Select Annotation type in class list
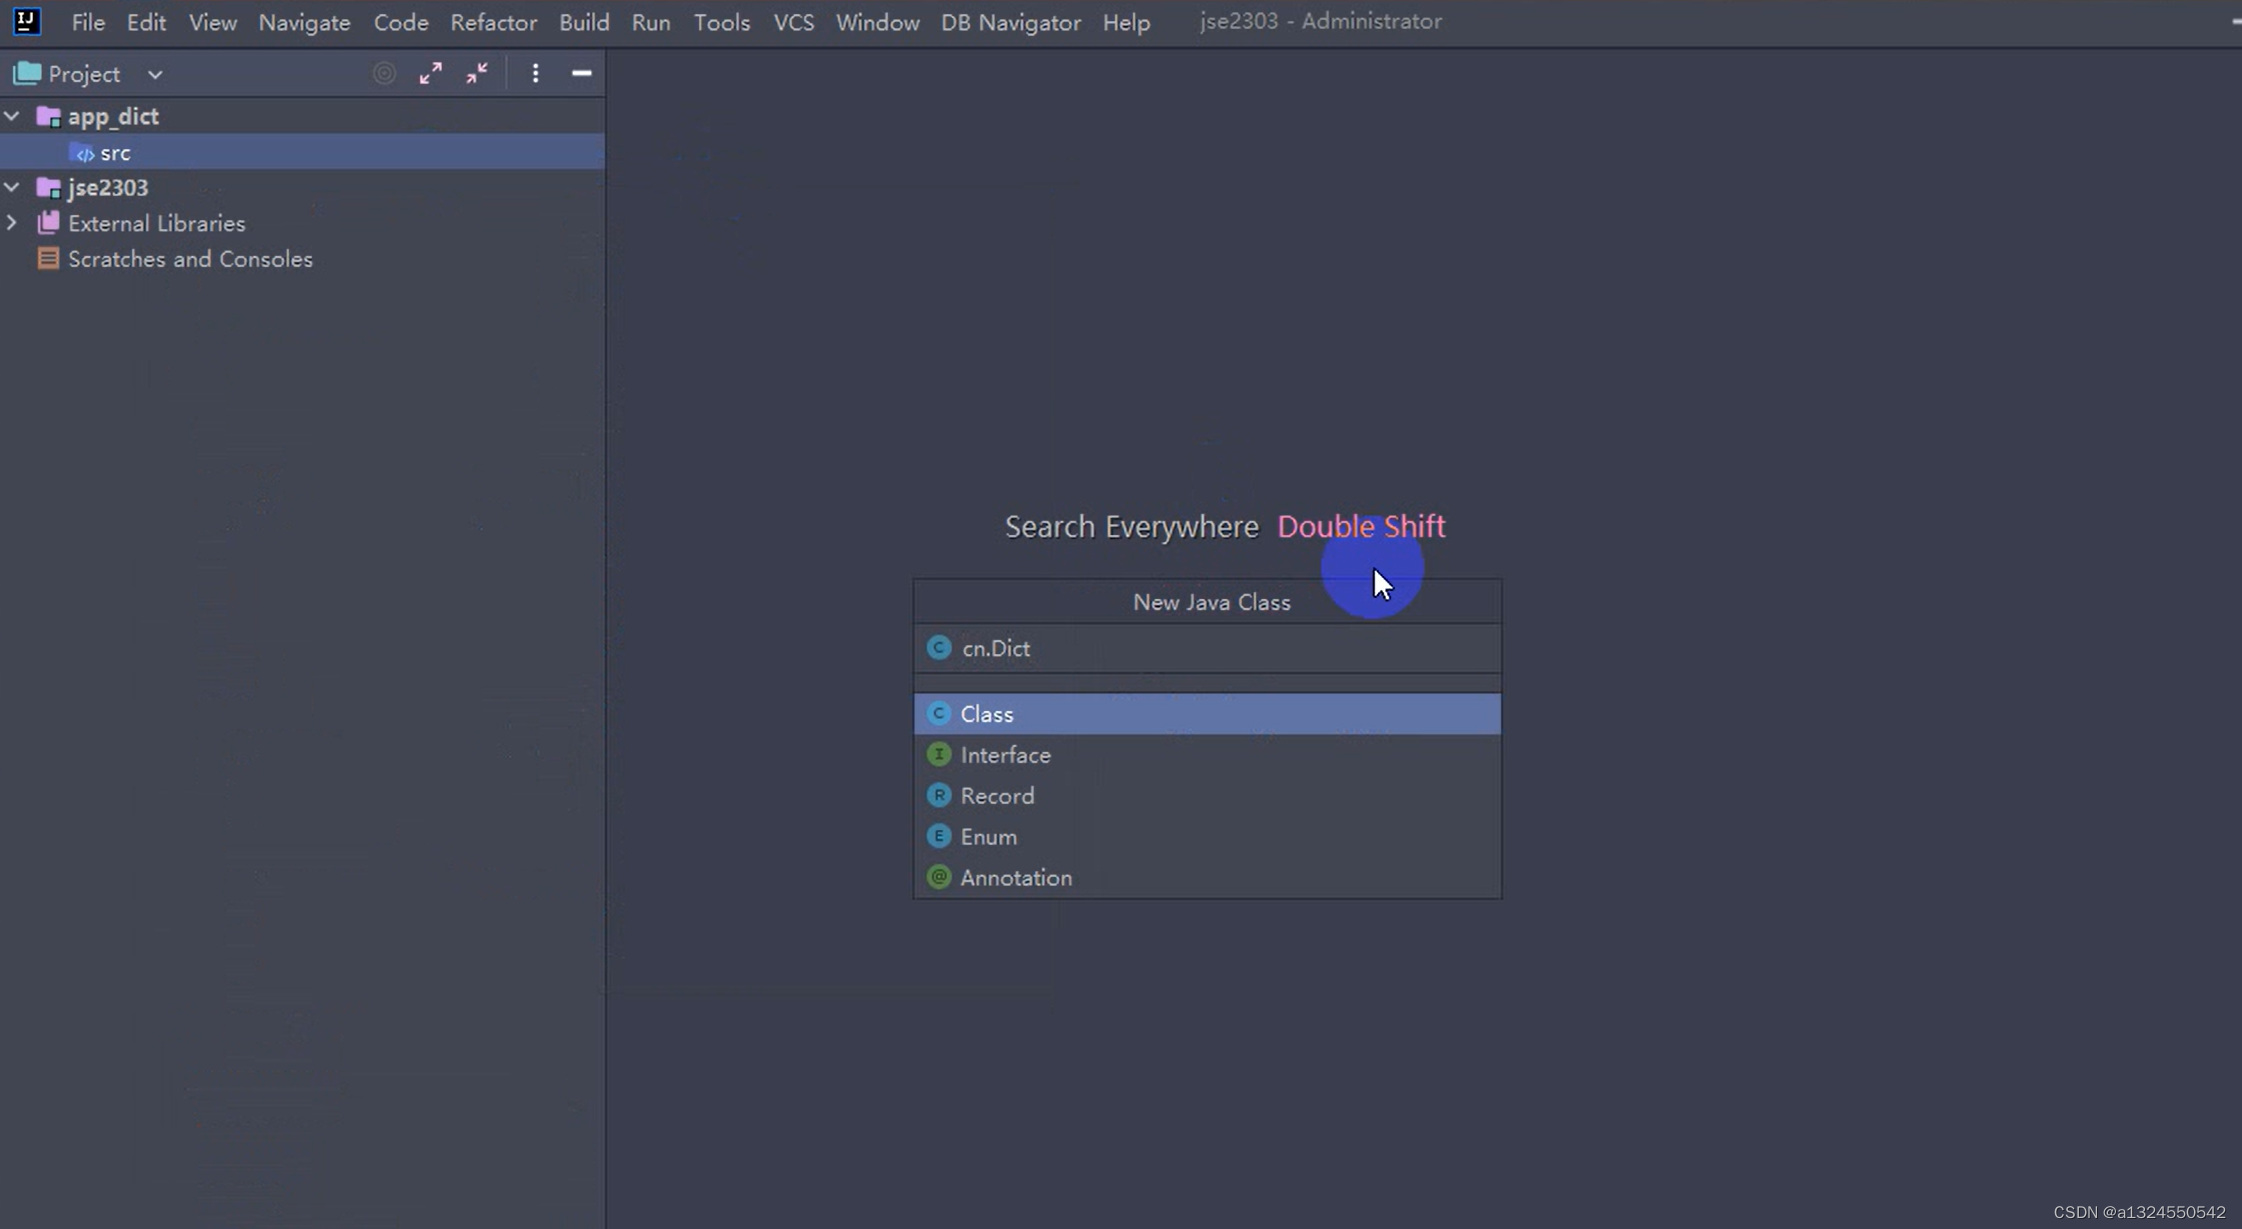The width and height of the screenshot is (2242, 1229). tap(1015, 878)
